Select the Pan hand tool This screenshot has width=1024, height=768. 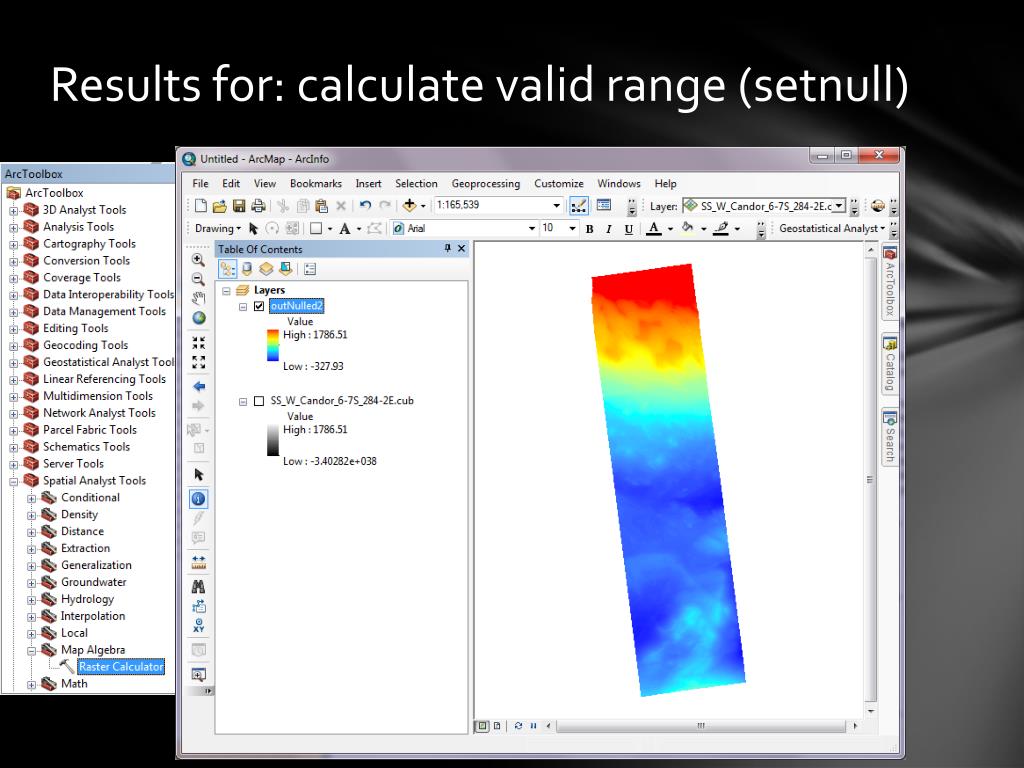pos(198,298)
